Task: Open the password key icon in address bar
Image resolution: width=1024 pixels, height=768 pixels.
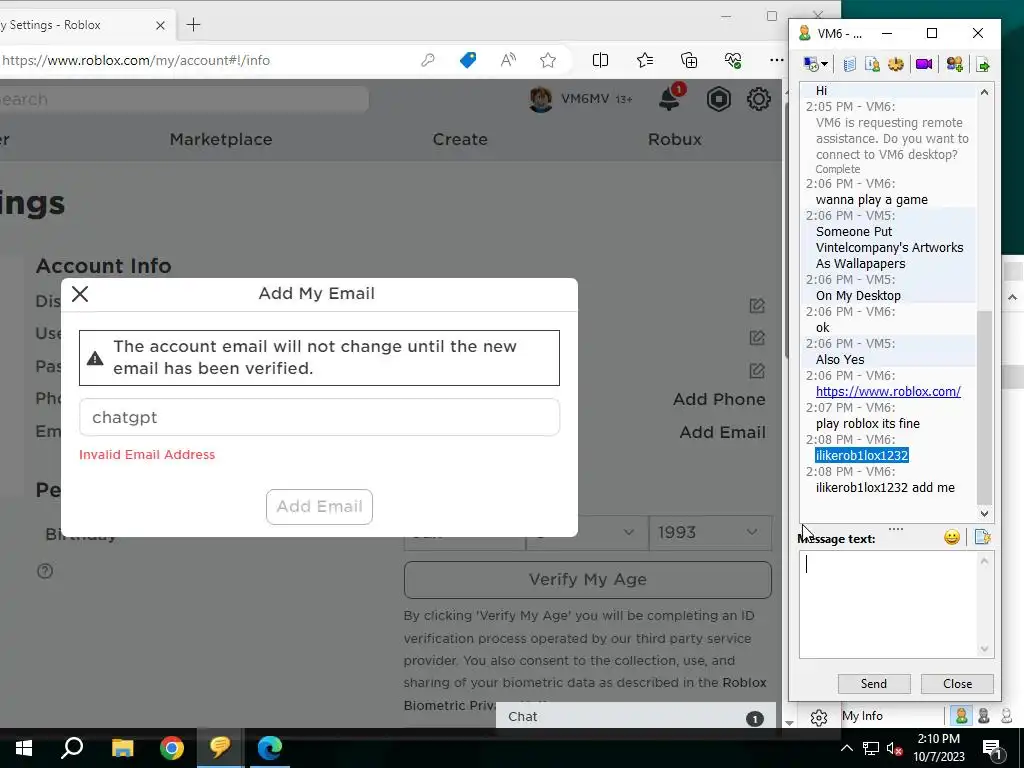Action: point(428,61)
